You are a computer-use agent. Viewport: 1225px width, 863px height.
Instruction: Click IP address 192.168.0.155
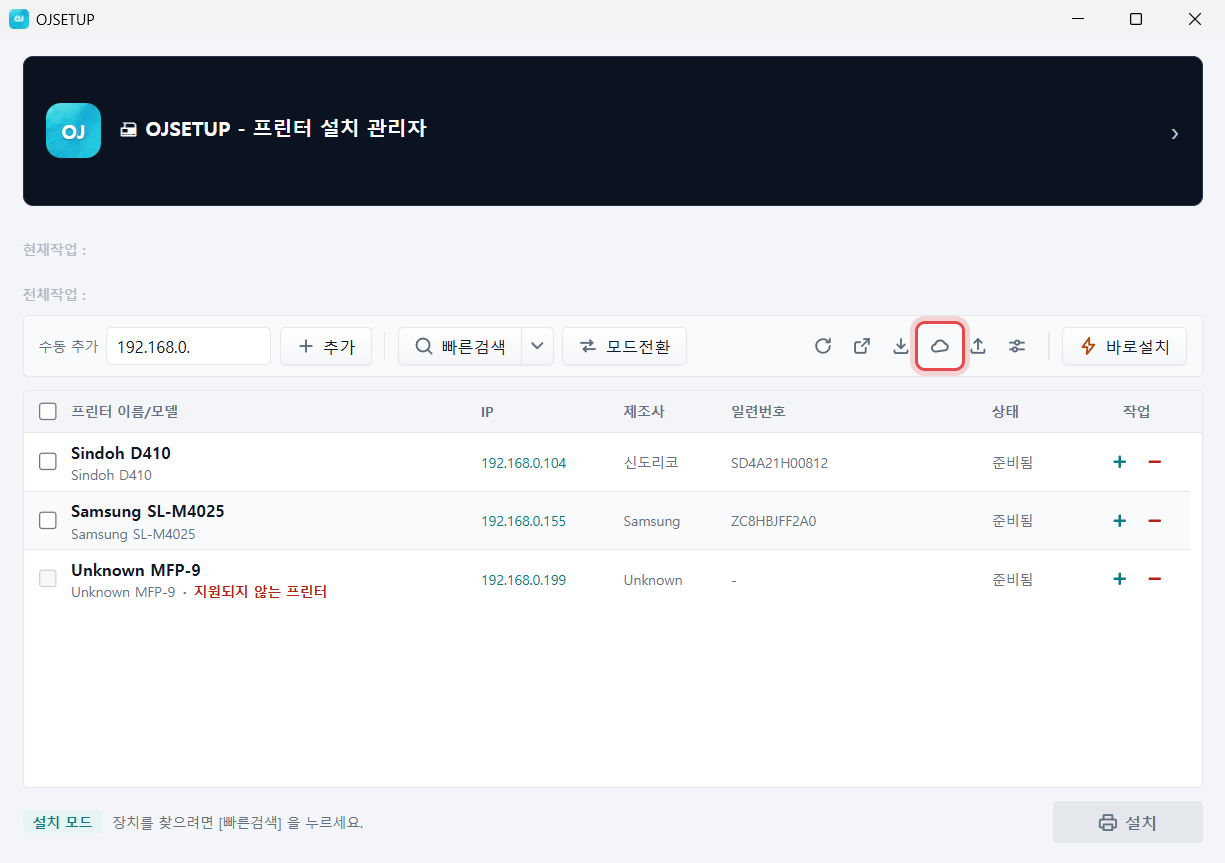pos(523,521)
